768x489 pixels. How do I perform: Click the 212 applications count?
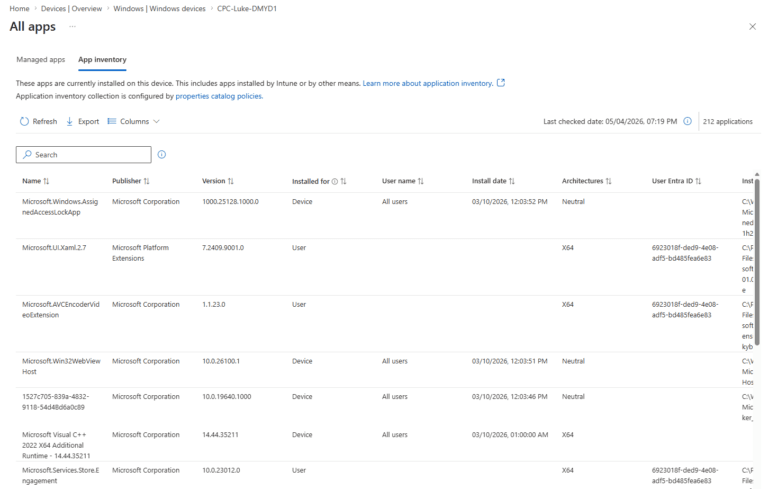coord(727,122)
